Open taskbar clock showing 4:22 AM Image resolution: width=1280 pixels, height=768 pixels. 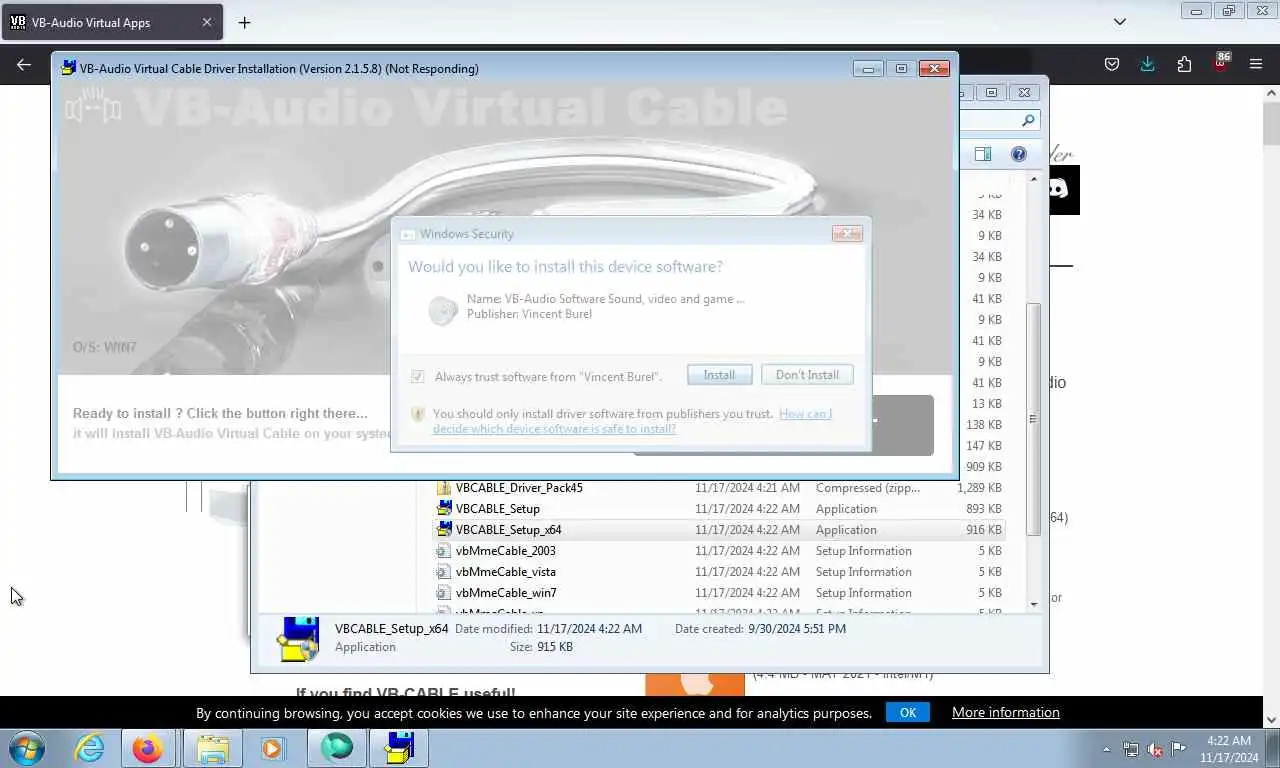(1229, 749)
